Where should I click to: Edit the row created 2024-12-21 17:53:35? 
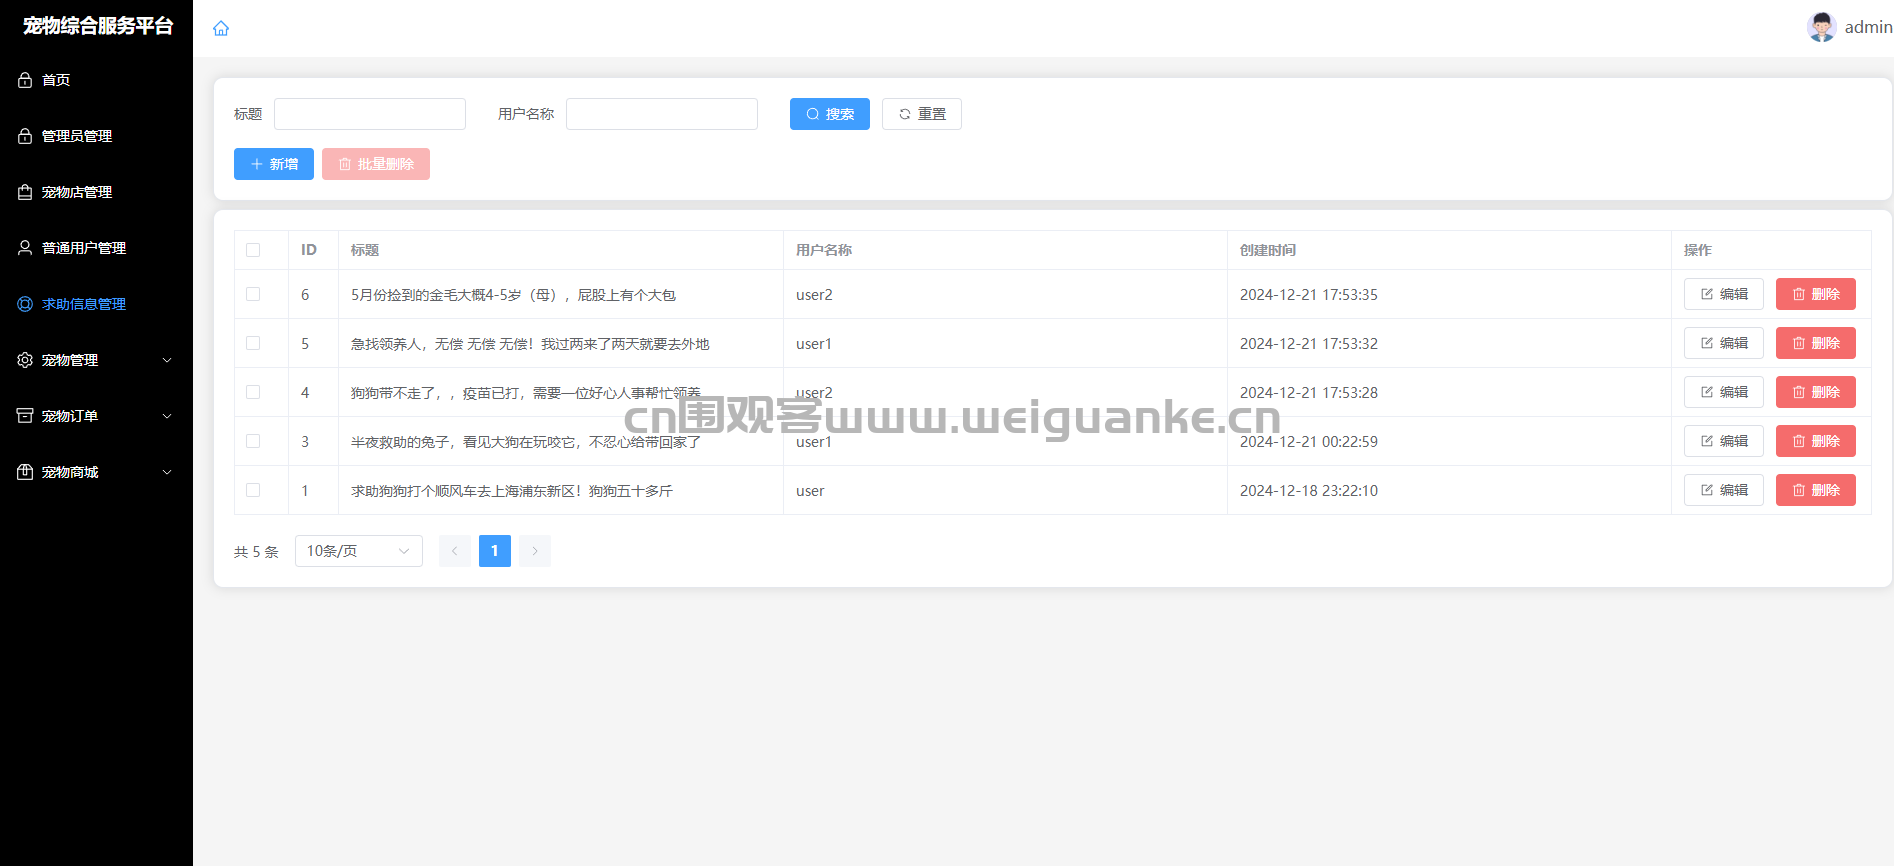(x=1724, y=294)
